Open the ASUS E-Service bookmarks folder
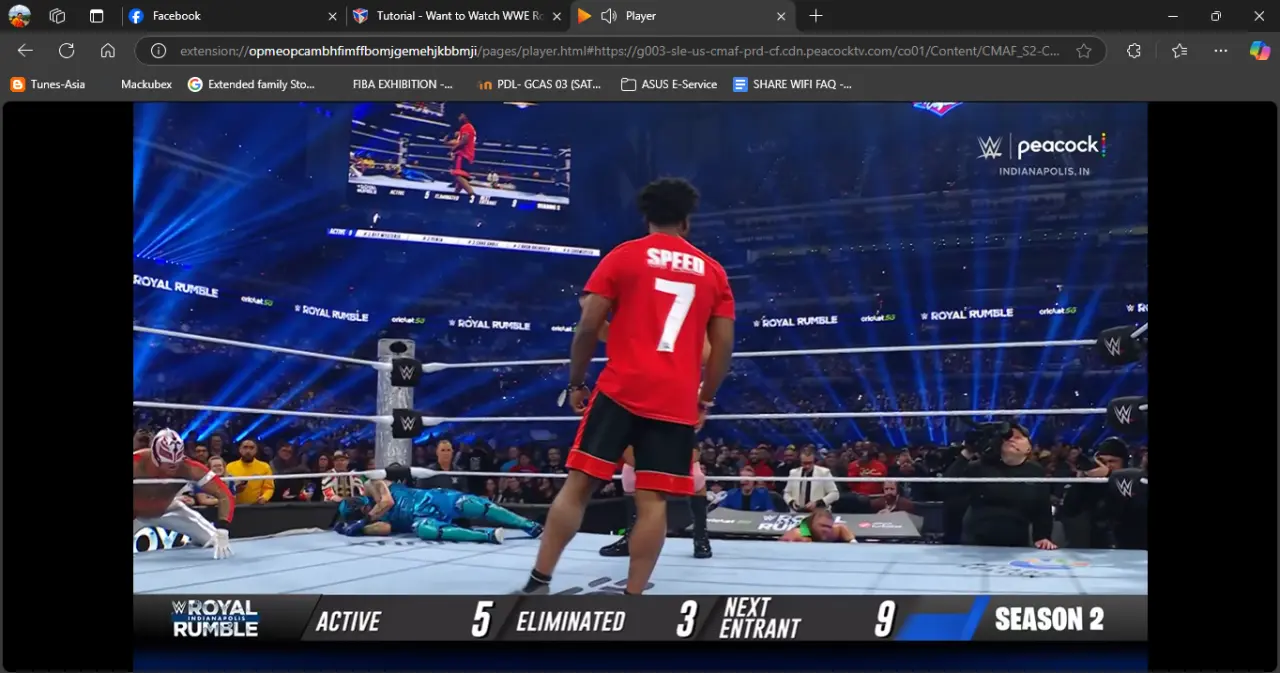1280x673 pixels. (669, 84)
